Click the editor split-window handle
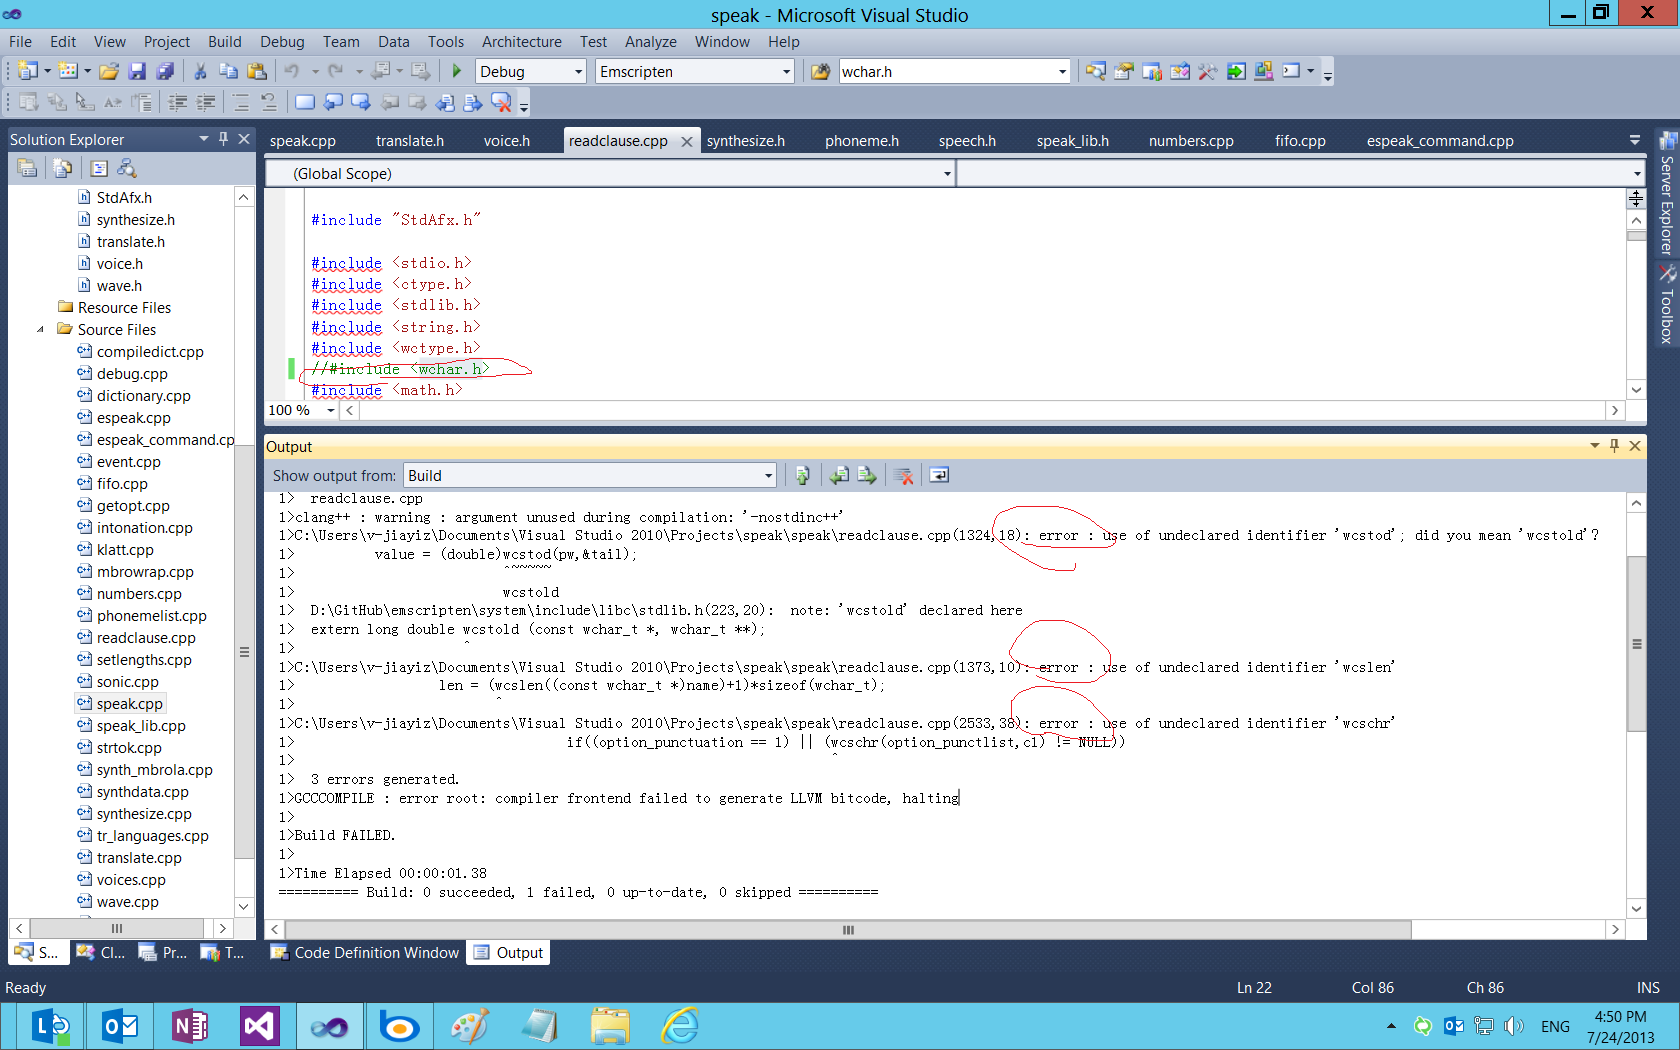The image size is (1680, 1050). (x=1636, y=197)
